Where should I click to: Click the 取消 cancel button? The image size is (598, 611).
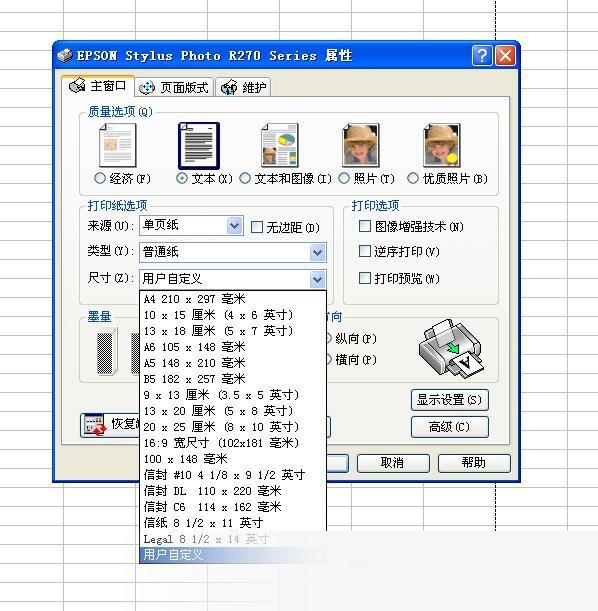(393, 463)
